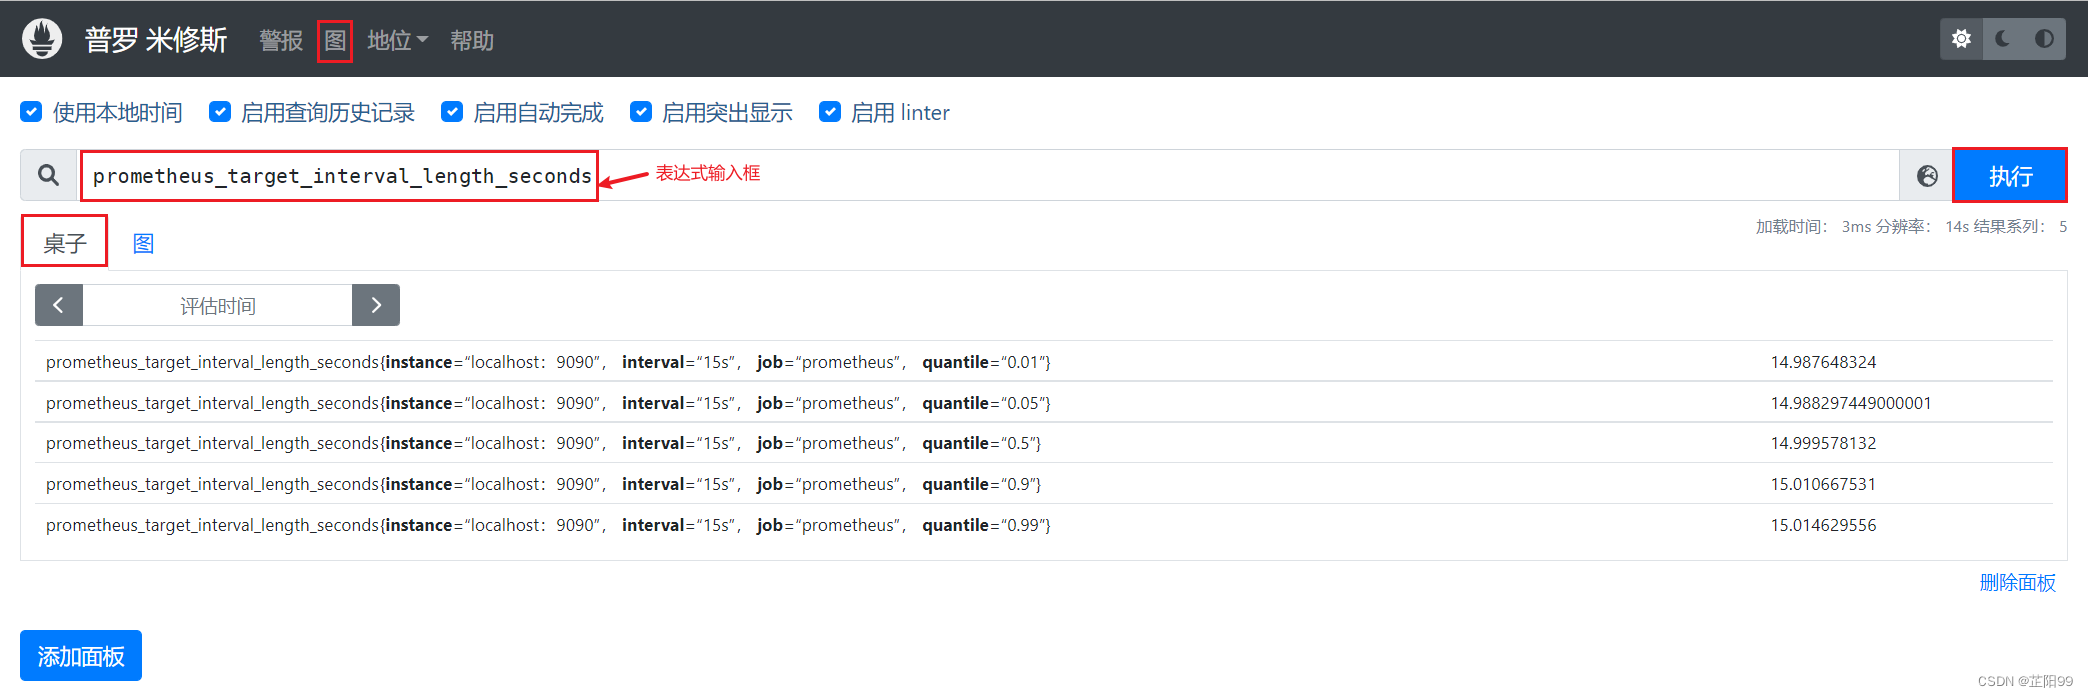Select the result row with quantile 0.99
Viewport: 2088px width, 697px height.
[1044, 525]
